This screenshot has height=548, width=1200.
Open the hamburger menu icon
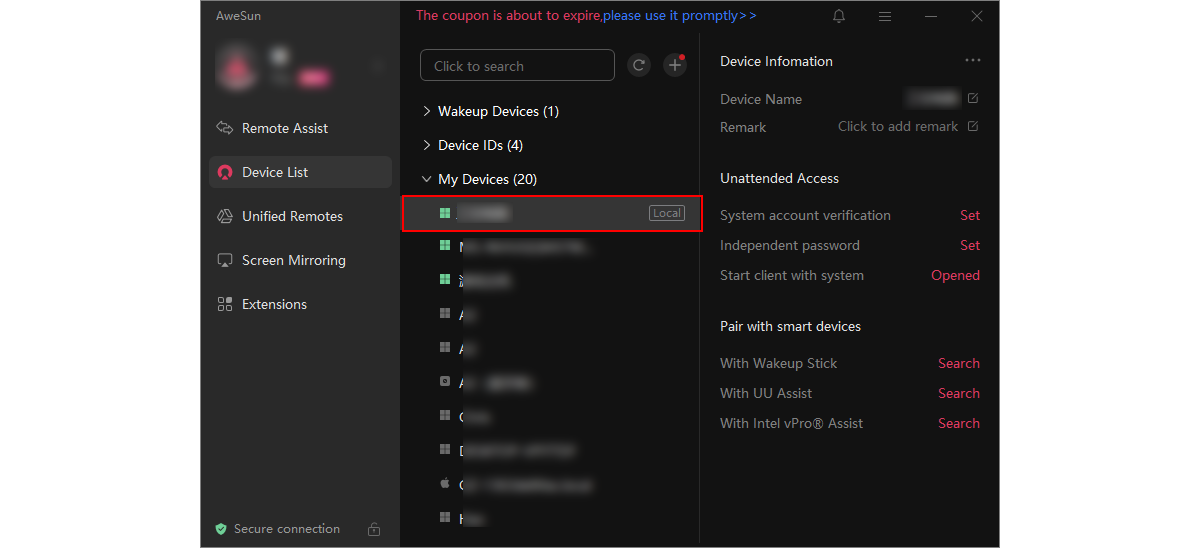tap(885, 16)
